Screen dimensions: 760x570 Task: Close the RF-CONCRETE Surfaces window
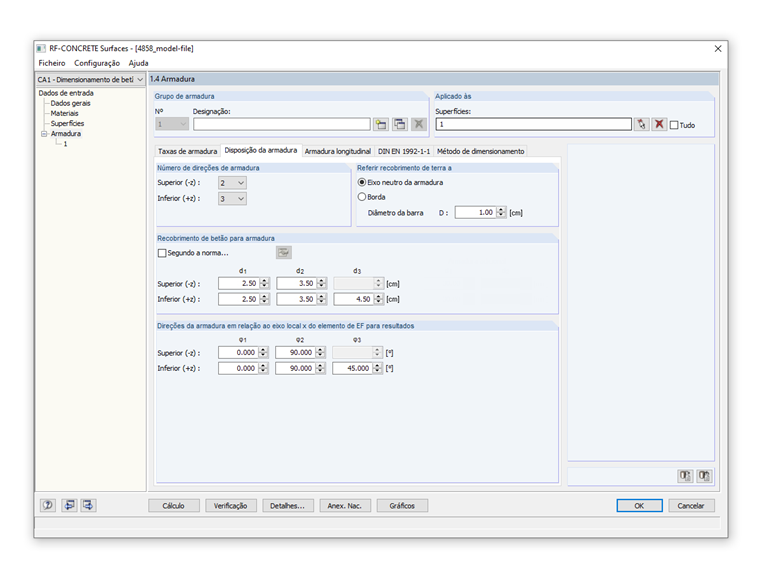[718, 48]
